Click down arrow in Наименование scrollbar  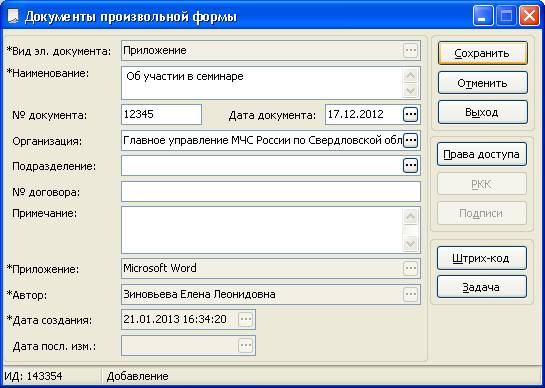click(410, 90)
